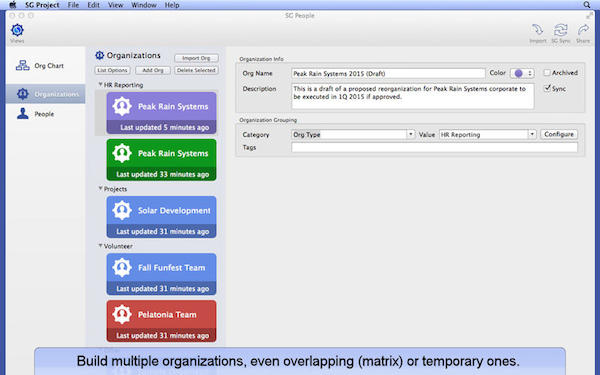
Task: Open the Color picker popup
Action: pos(522,73)
